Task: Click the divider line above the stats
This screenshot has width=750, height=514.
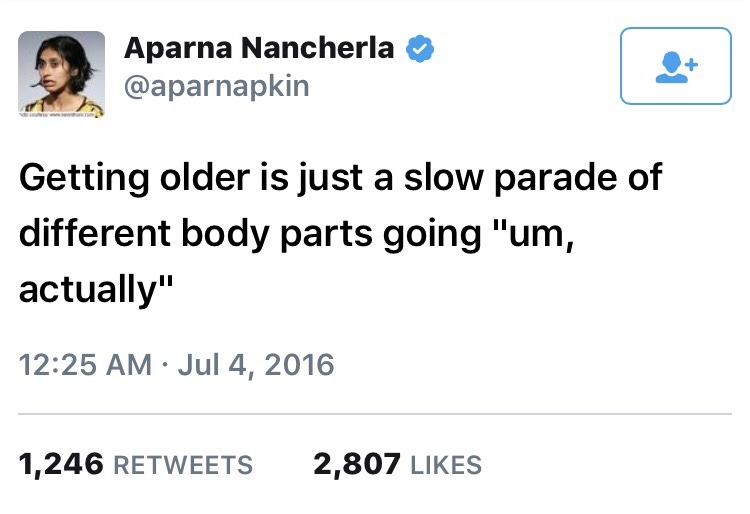Action: click(x=375, y=413)
